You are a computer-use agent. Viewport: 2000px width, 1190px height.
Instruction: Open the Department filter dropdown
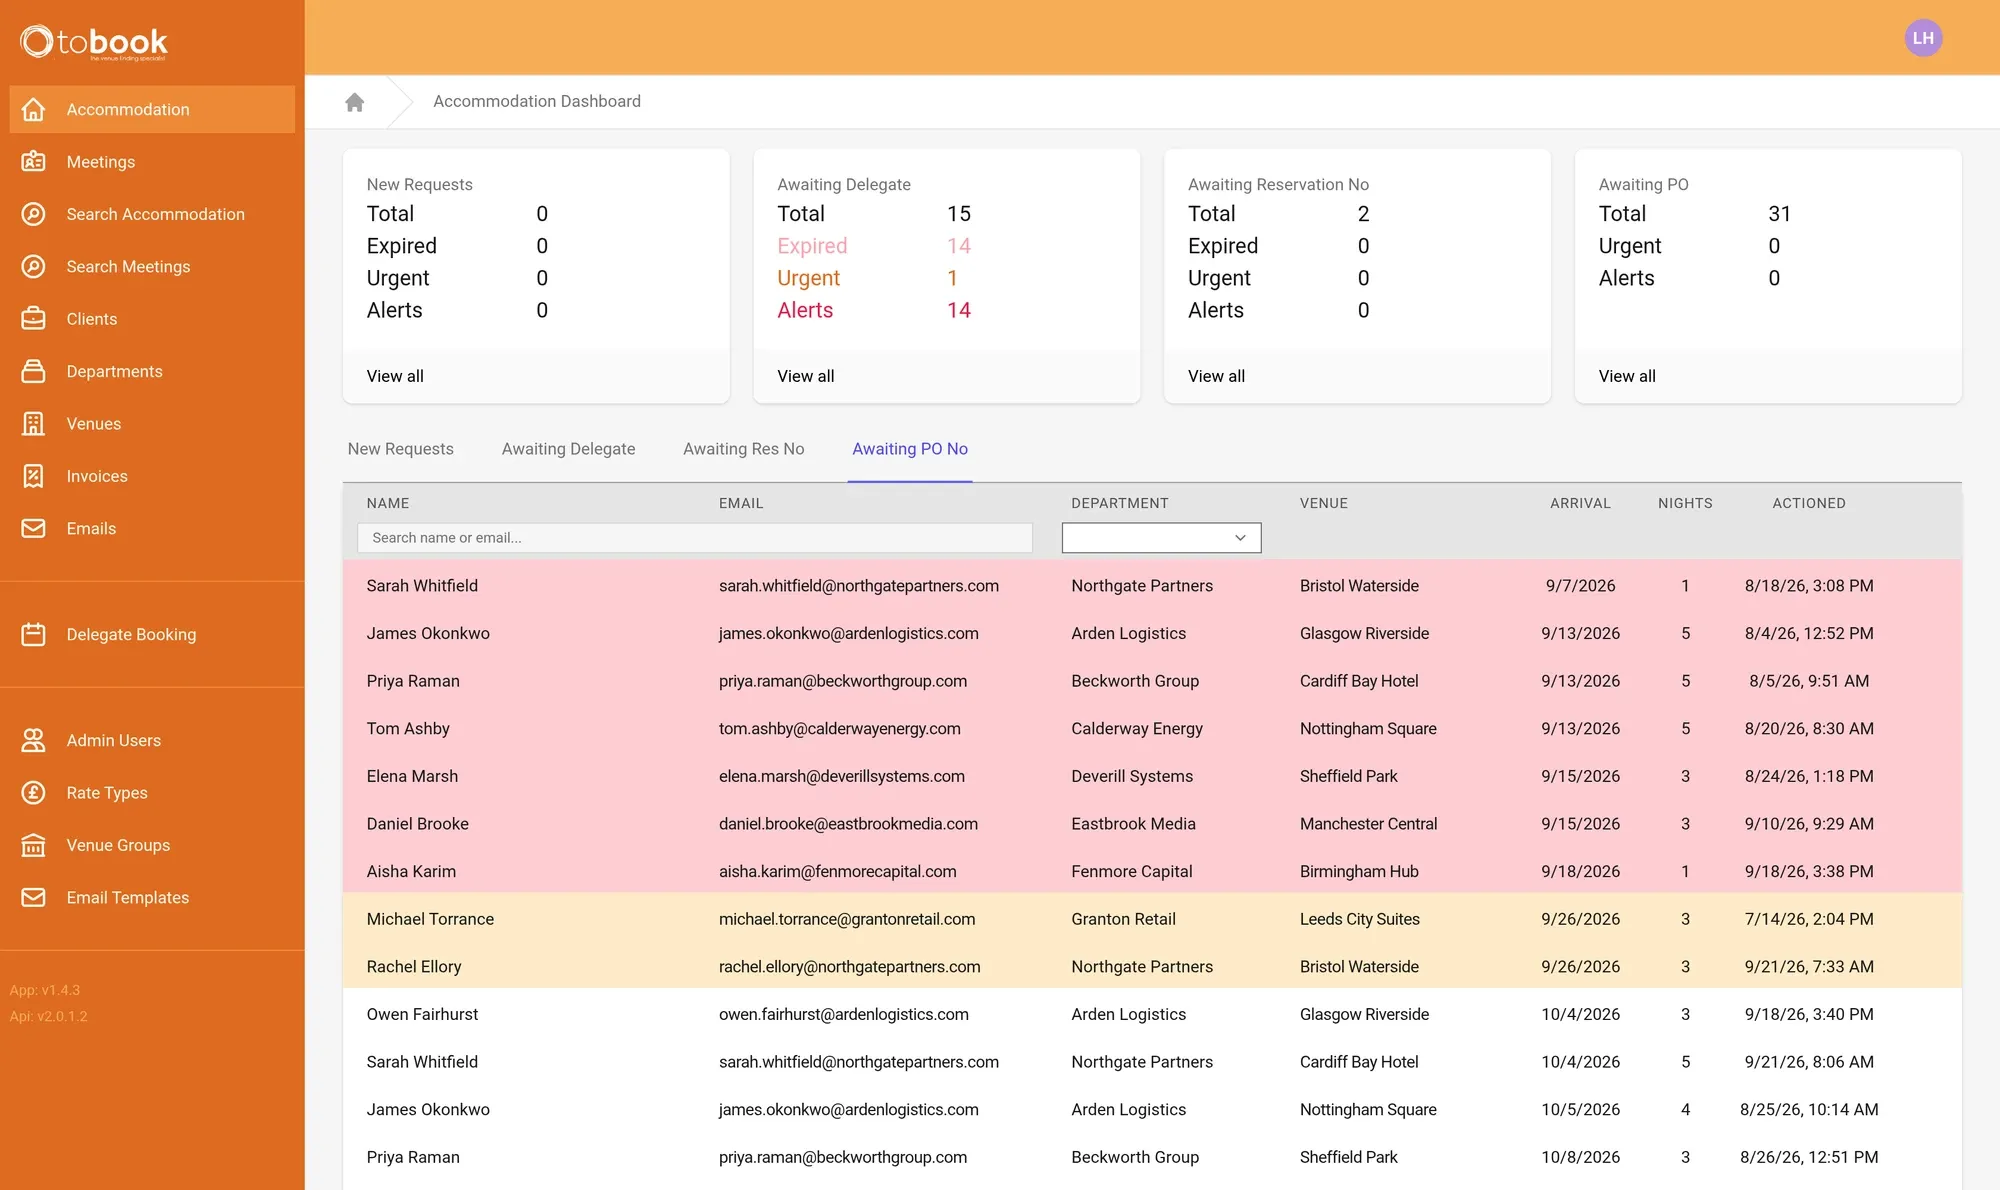(1161, 537)
